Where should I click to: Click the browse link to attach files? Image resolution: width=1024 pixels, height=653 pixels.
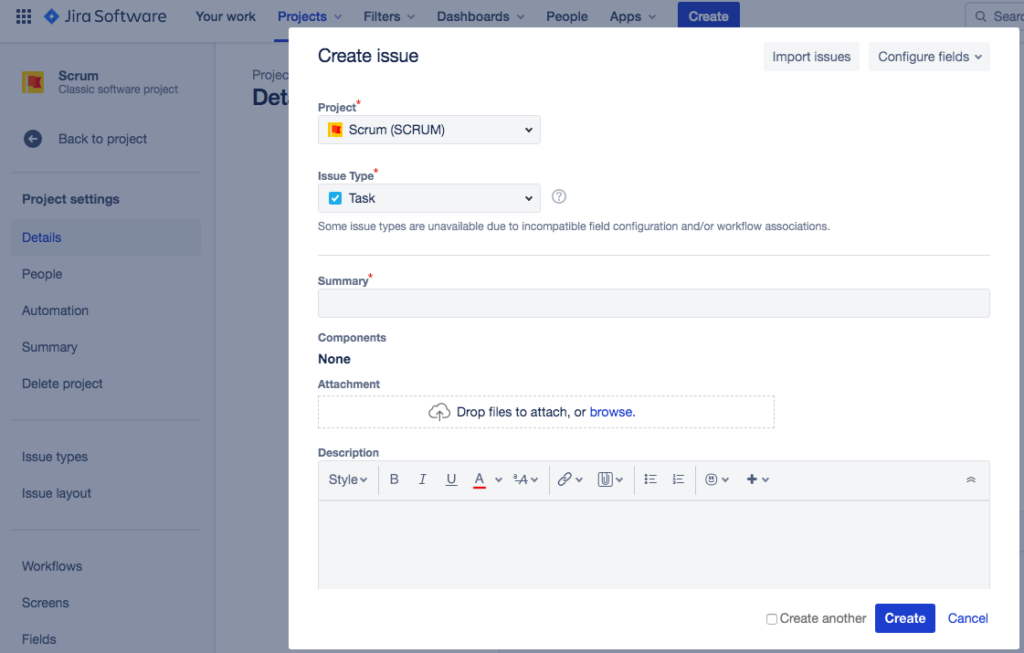coord(611,411)
